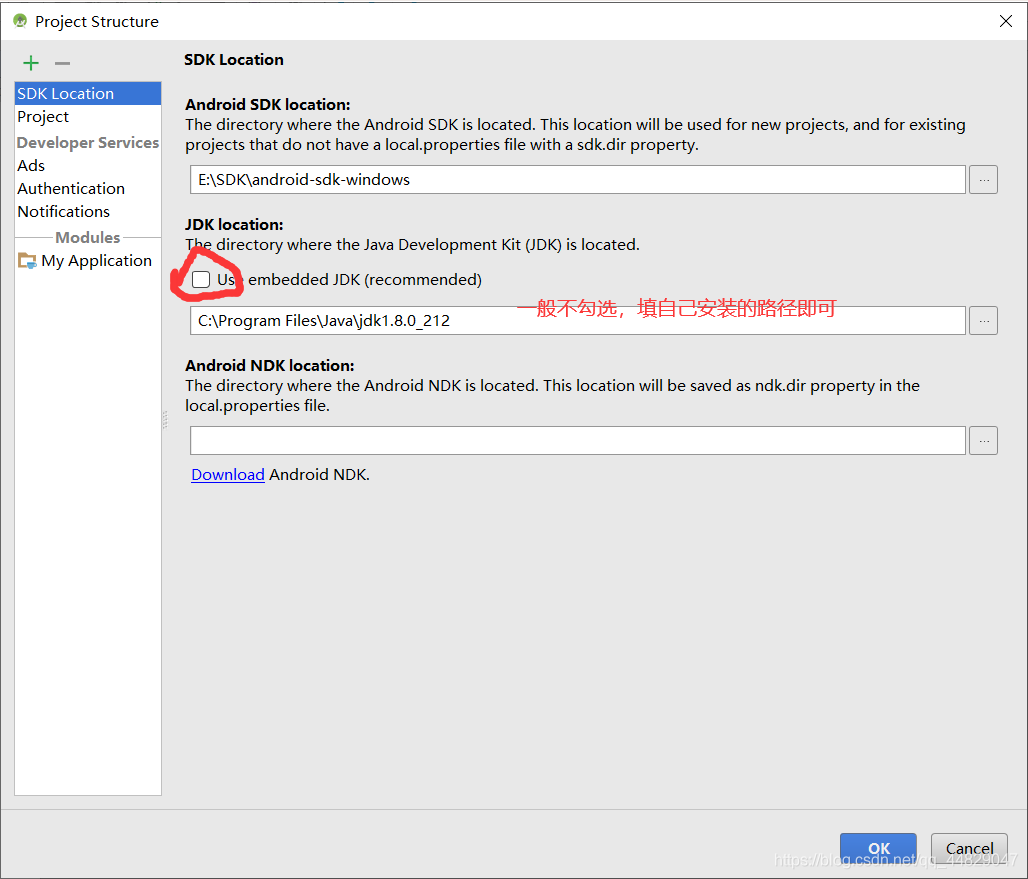
Task: Confirm with the OK button
Action: click(878, 848)
